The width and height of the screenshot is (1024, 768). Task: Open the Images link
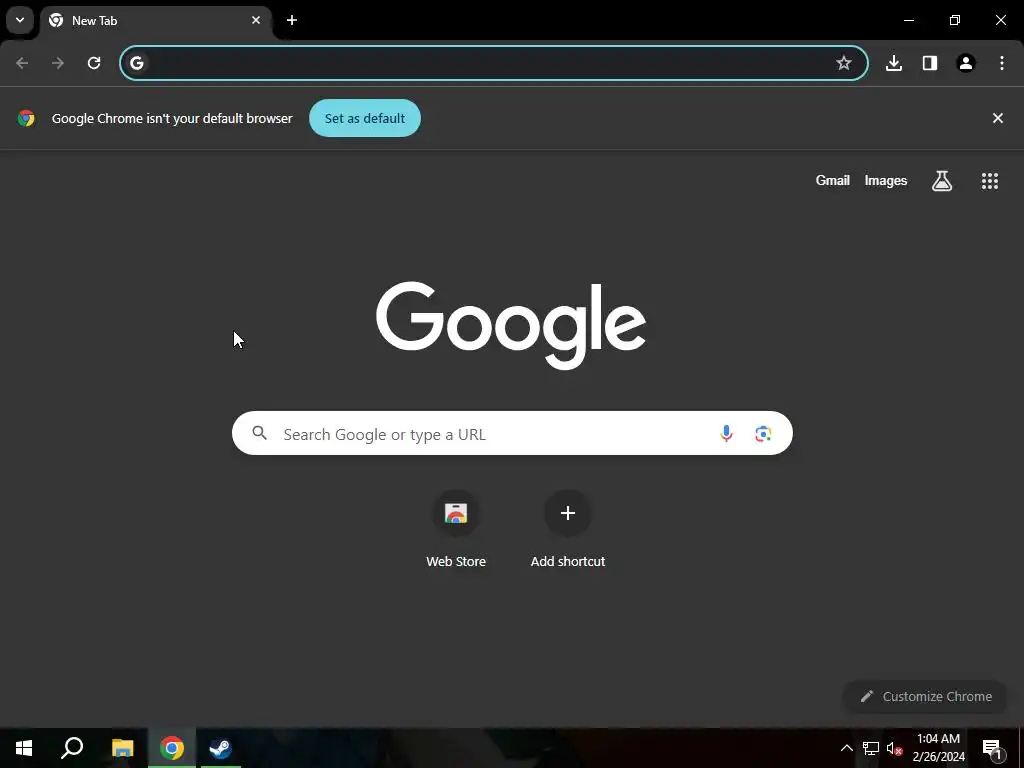click(x=886, y=181)
